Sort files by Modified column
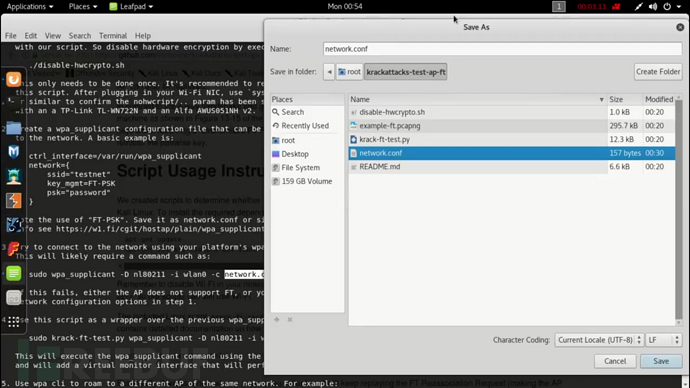Viewport: 690px width, 388px height. point(659,99)
